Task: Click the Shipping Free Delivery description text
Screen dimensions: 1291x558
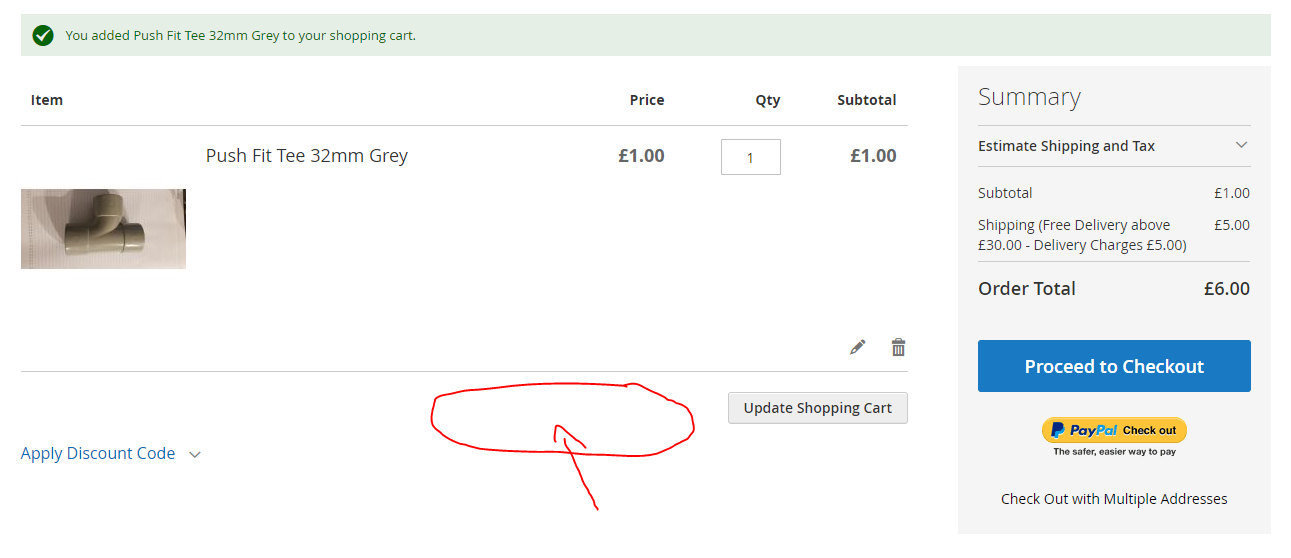Action: pyautogui.click(x=1082, y=235)
